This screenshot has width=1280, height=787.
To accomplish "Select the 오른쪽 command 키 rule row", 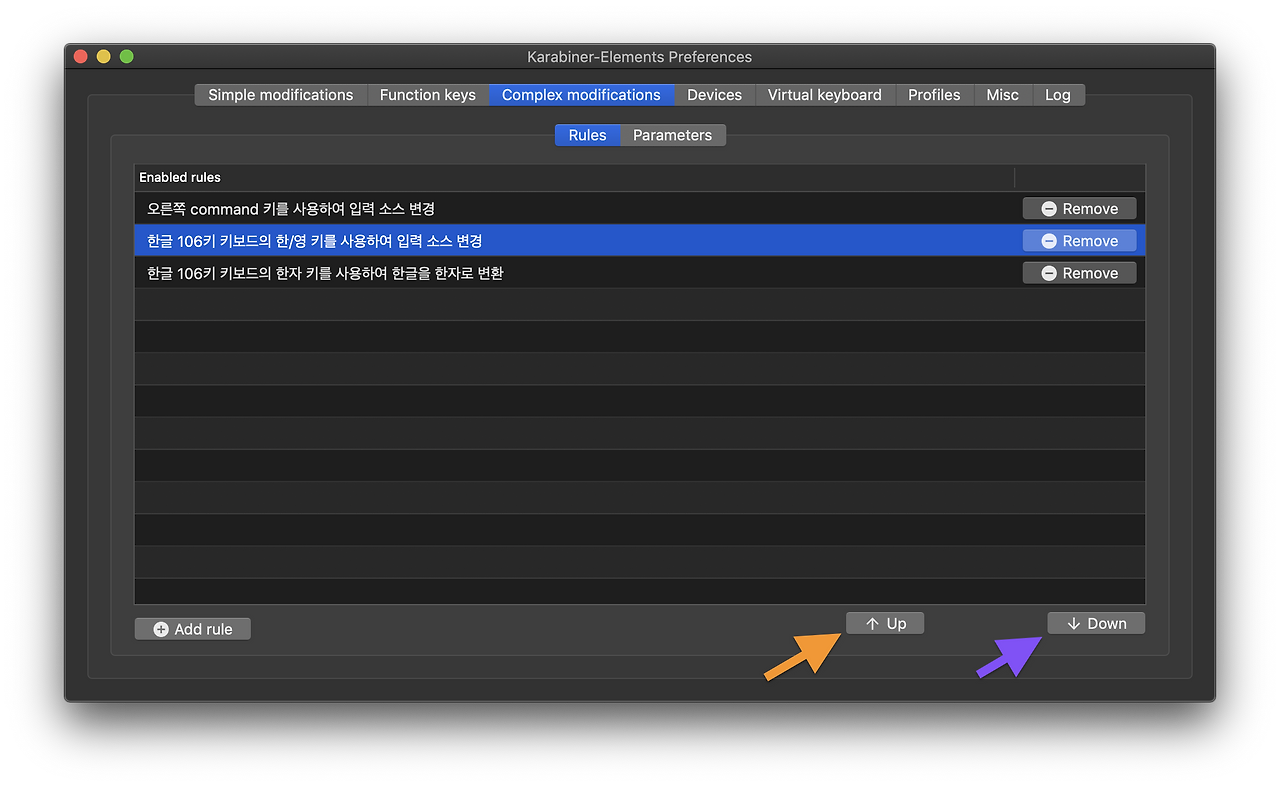I will [640, 209].
